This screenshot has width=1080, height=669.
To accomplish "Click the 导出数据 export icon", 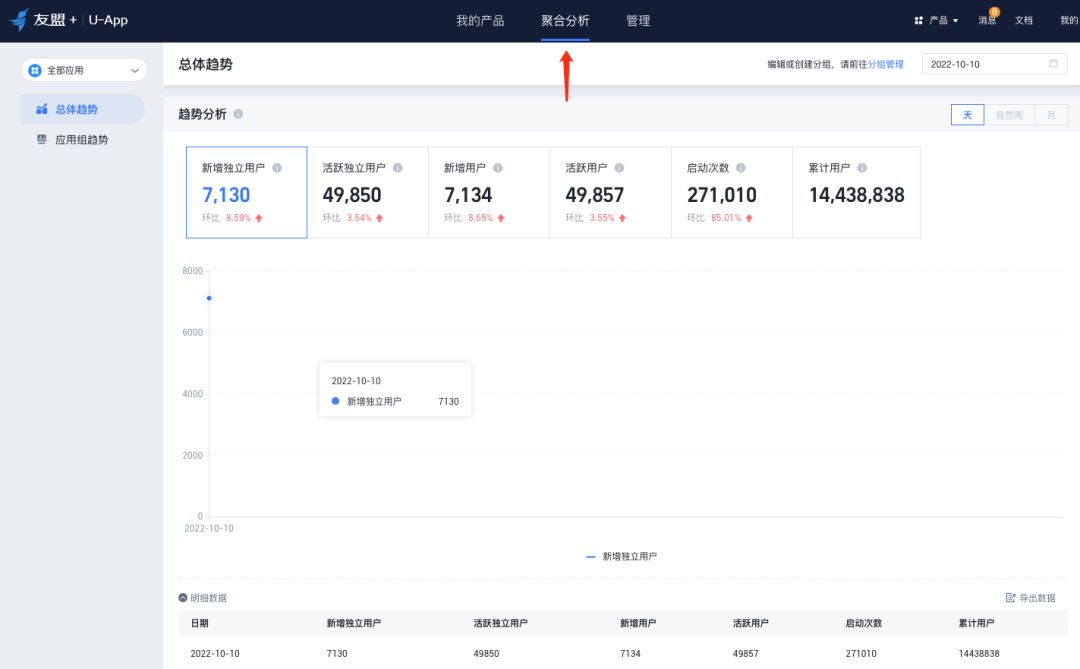I will point(1010,598).
